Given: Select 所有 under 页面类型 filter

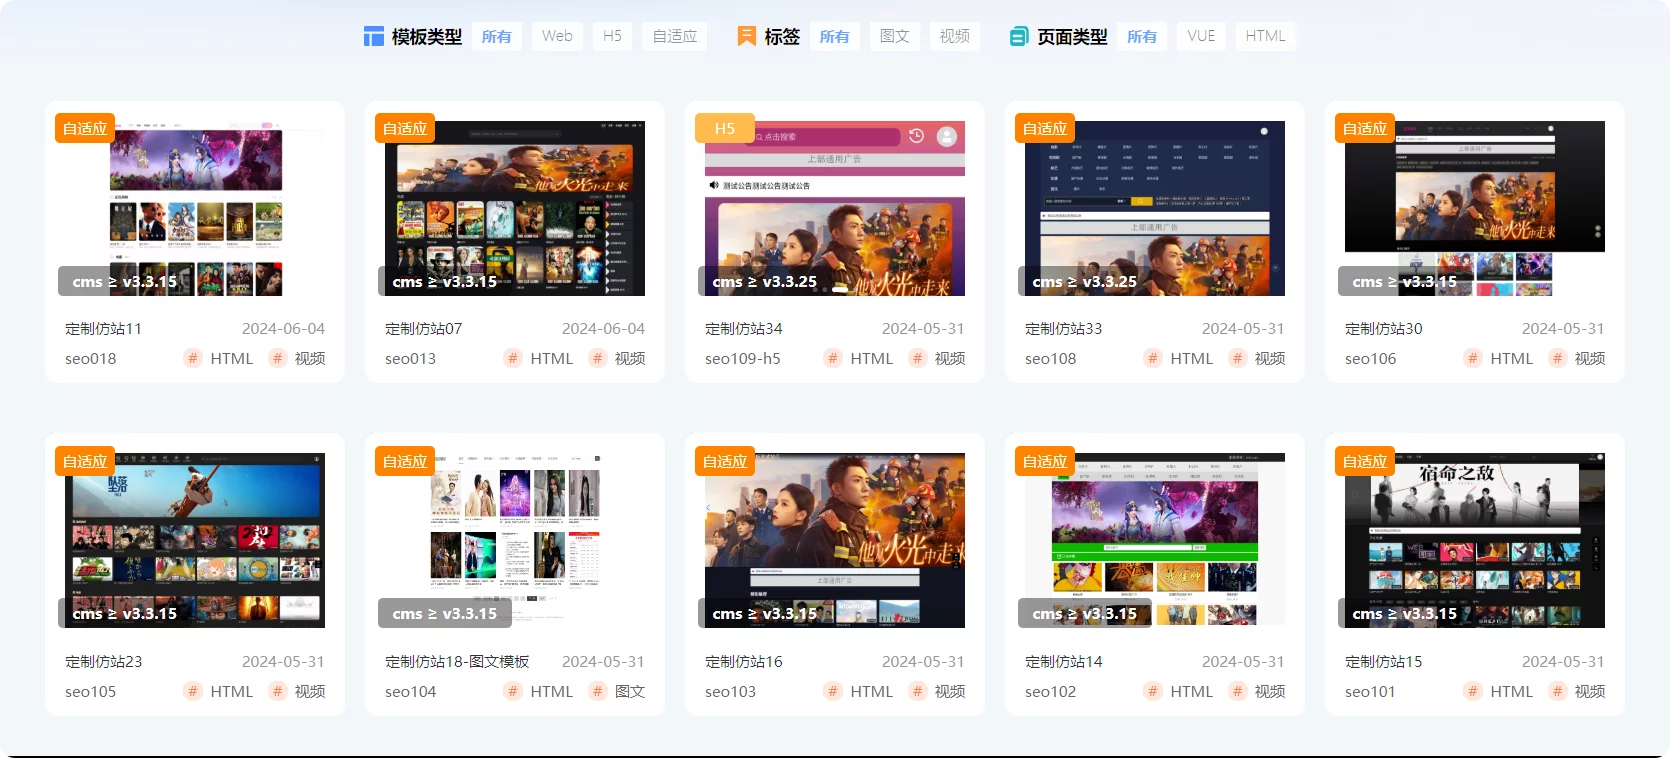Looking at the screenshot, I should tap(1142, 36).
